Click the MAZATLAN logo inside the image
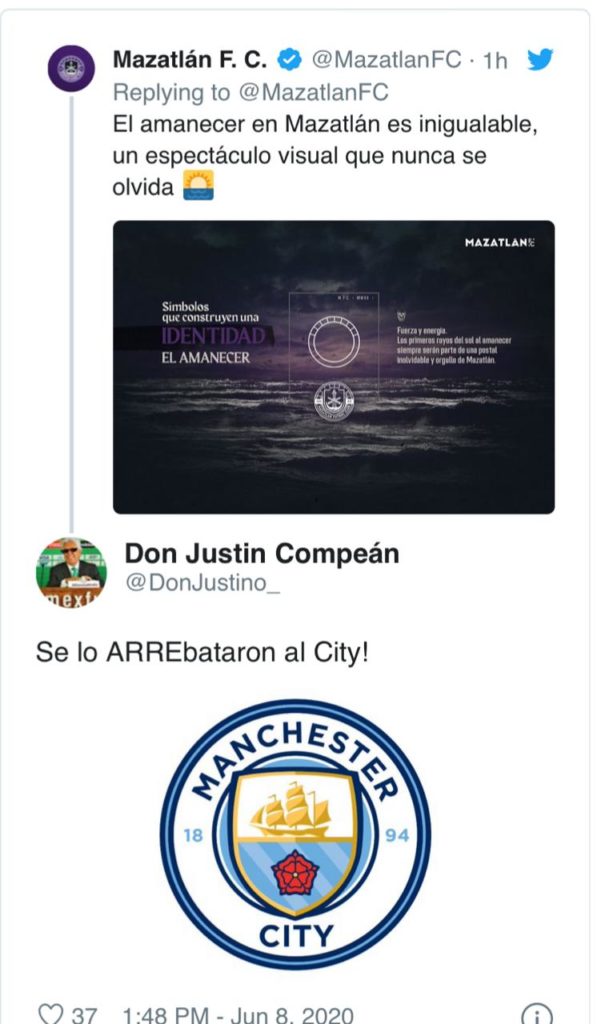Image resolution: width=597 pixels, height=1024 pixels. pyautogui.click(x=500, y=242)
